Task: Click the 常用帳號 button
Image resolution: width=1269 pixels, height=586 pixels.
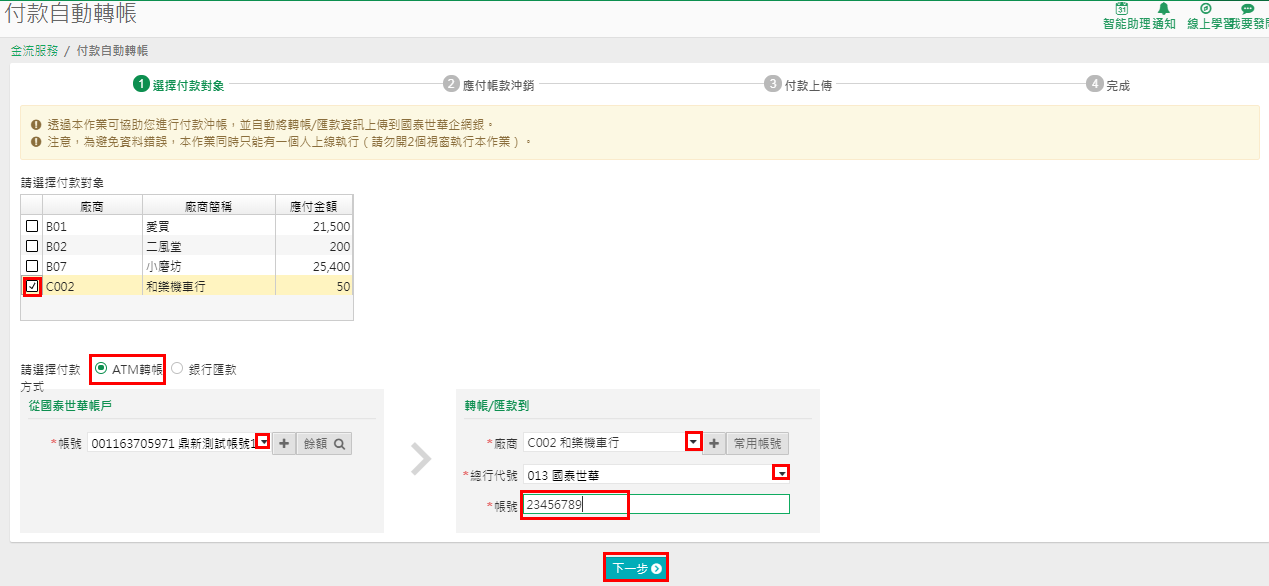Action: pos(757,443)
